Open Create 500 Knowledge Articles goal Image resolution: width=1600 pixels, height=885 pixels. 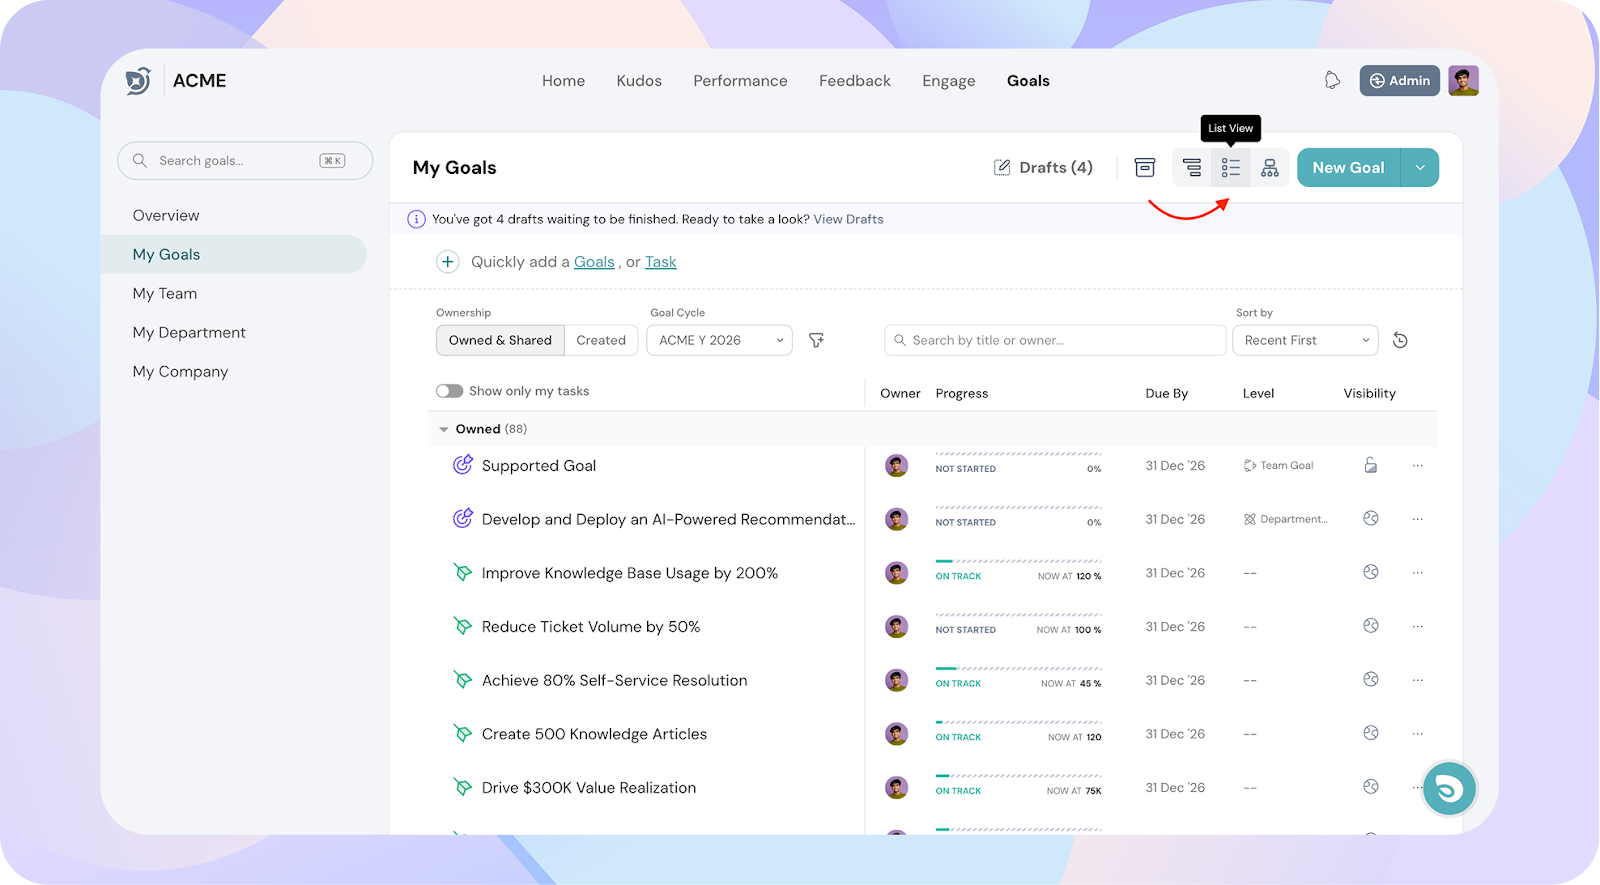[x=594, y=734]
